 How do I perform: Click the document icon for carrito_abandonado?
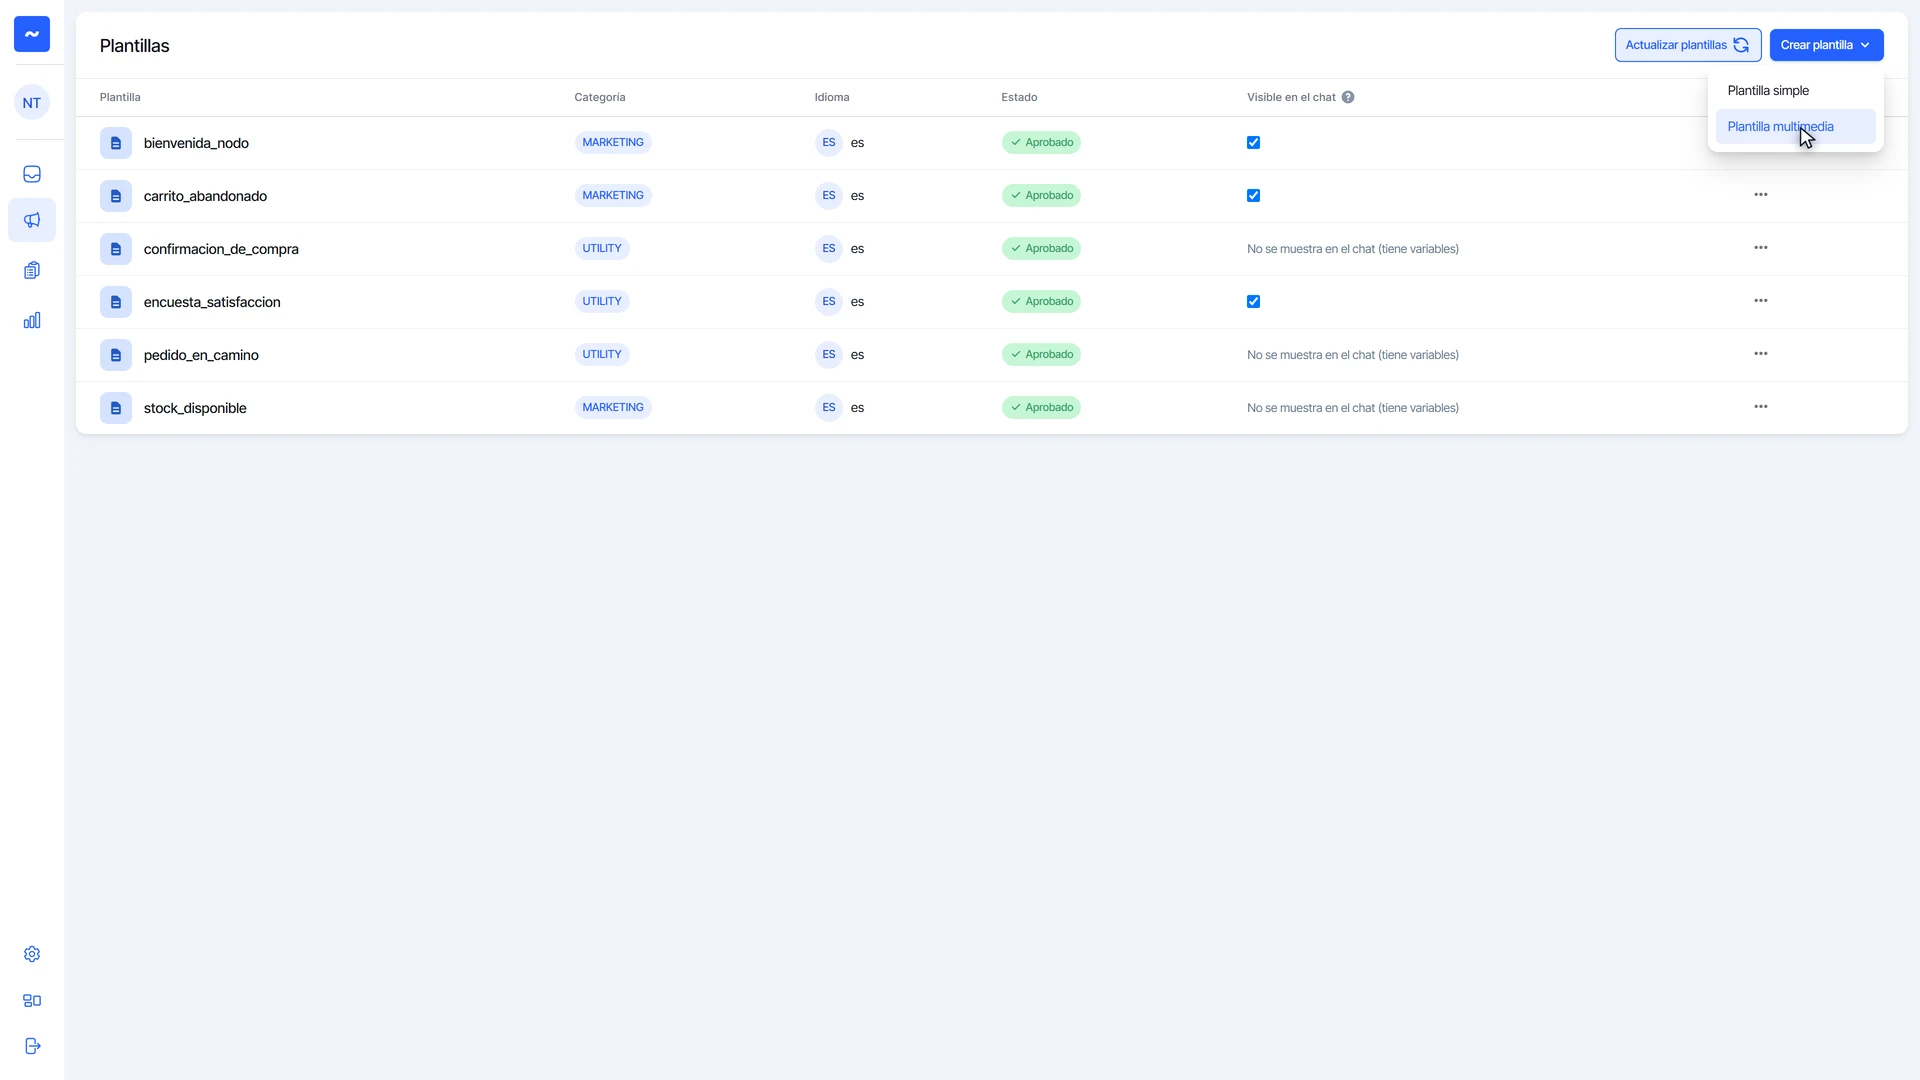[x=116, y=196]
